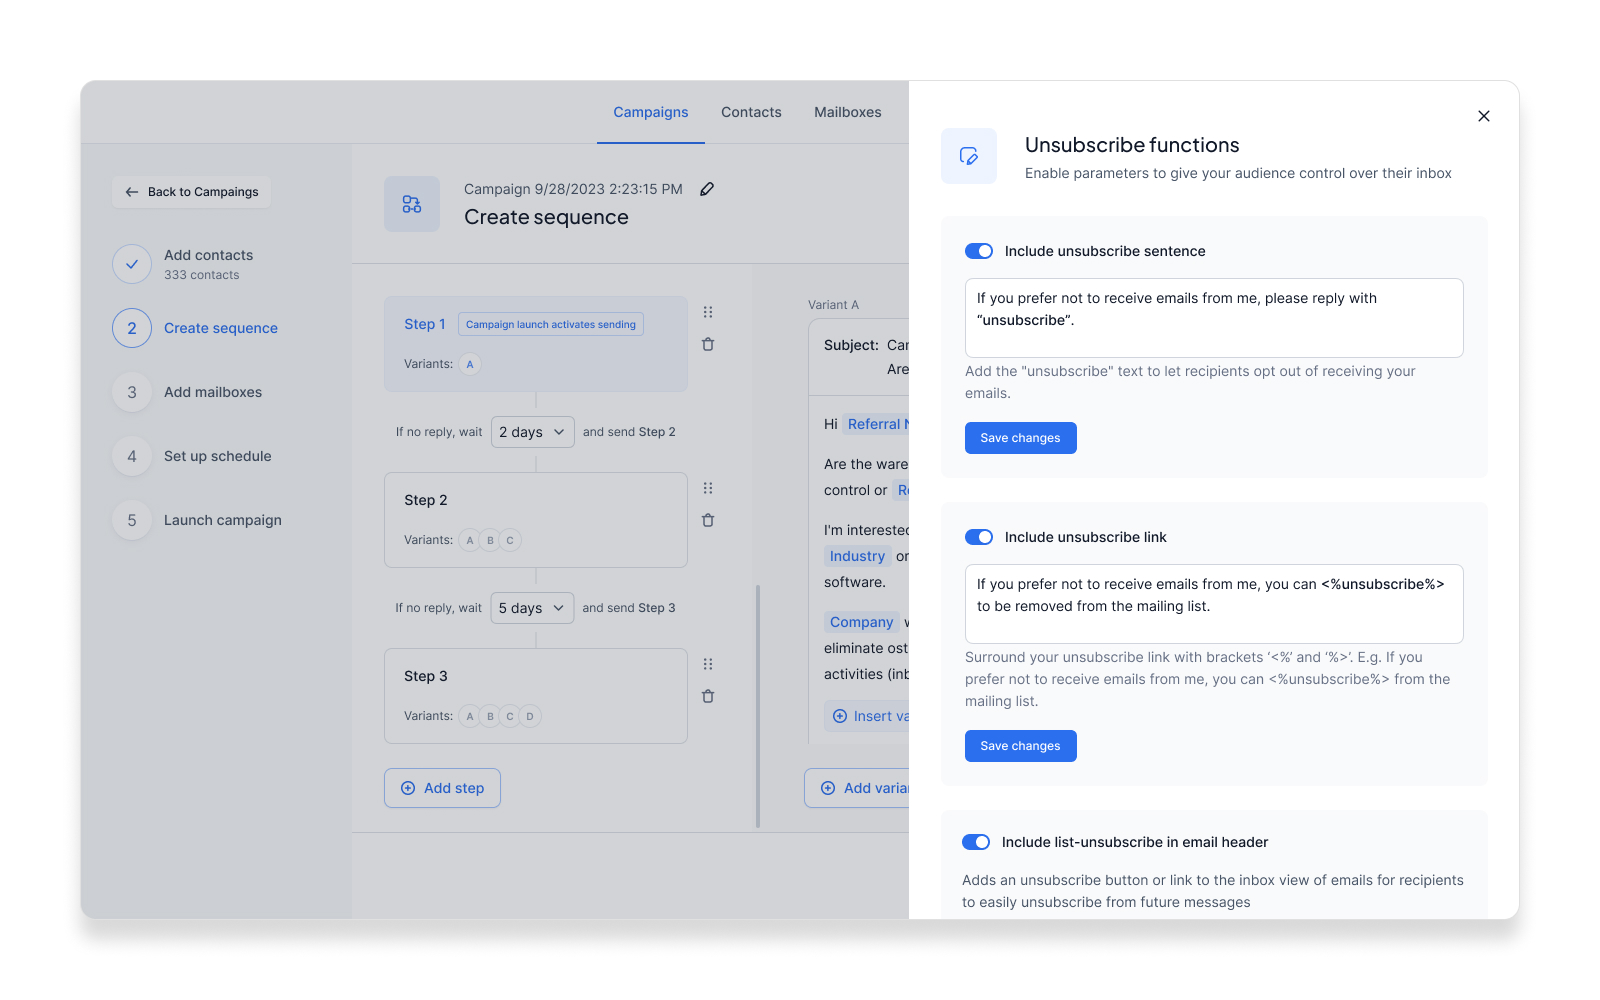This screenshot has width=1600, height=1000.
Task: Go to the Launch campaign step
Action: coord(223,520)
